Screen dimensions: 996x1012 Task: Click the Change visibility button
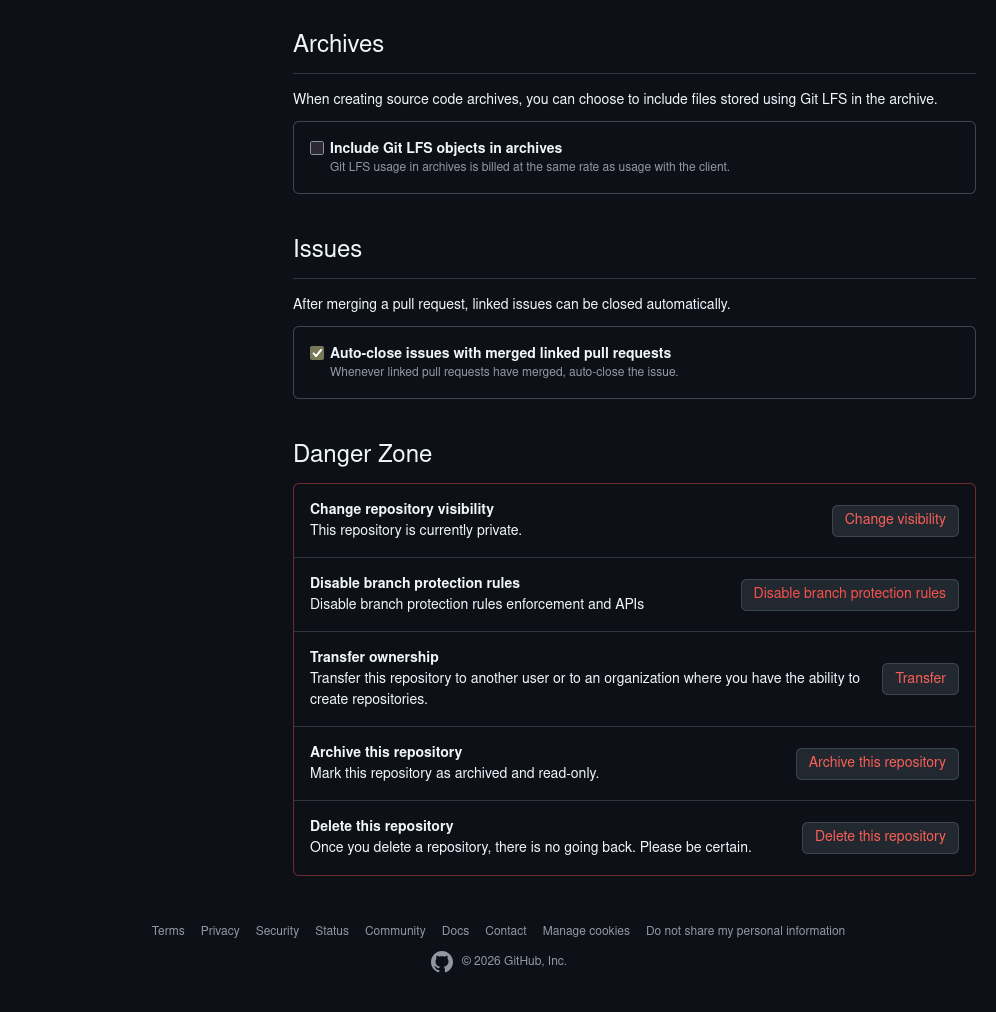coord(895,520)
